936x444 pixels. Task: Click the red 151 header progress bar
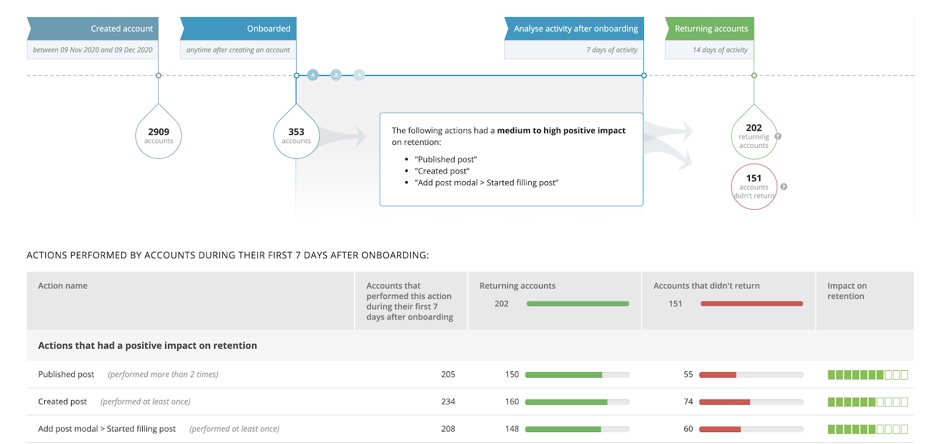pos(752,304)
